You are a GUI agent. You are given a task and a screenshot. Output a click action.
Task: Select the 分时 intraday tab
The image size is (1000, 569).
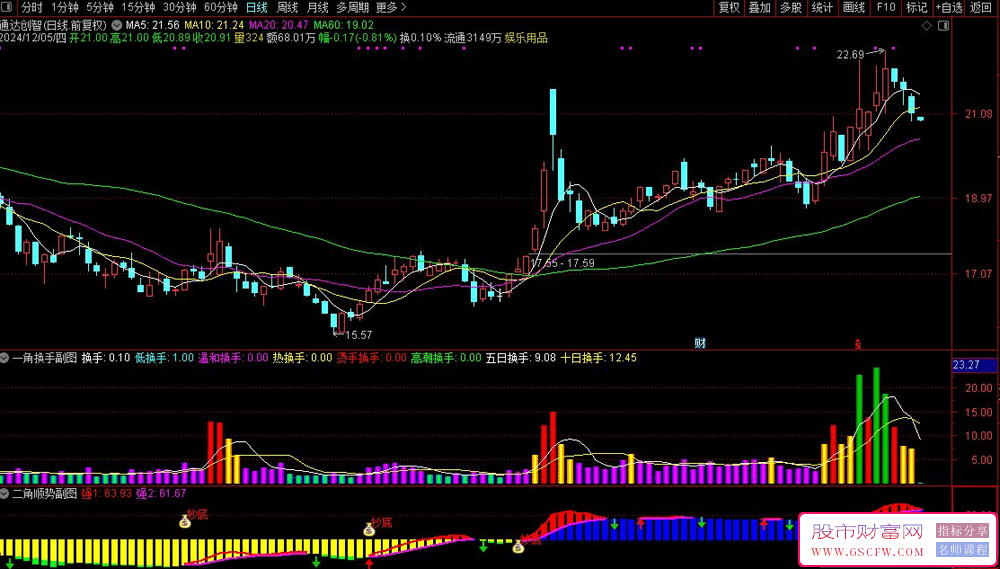click(32, 8)
